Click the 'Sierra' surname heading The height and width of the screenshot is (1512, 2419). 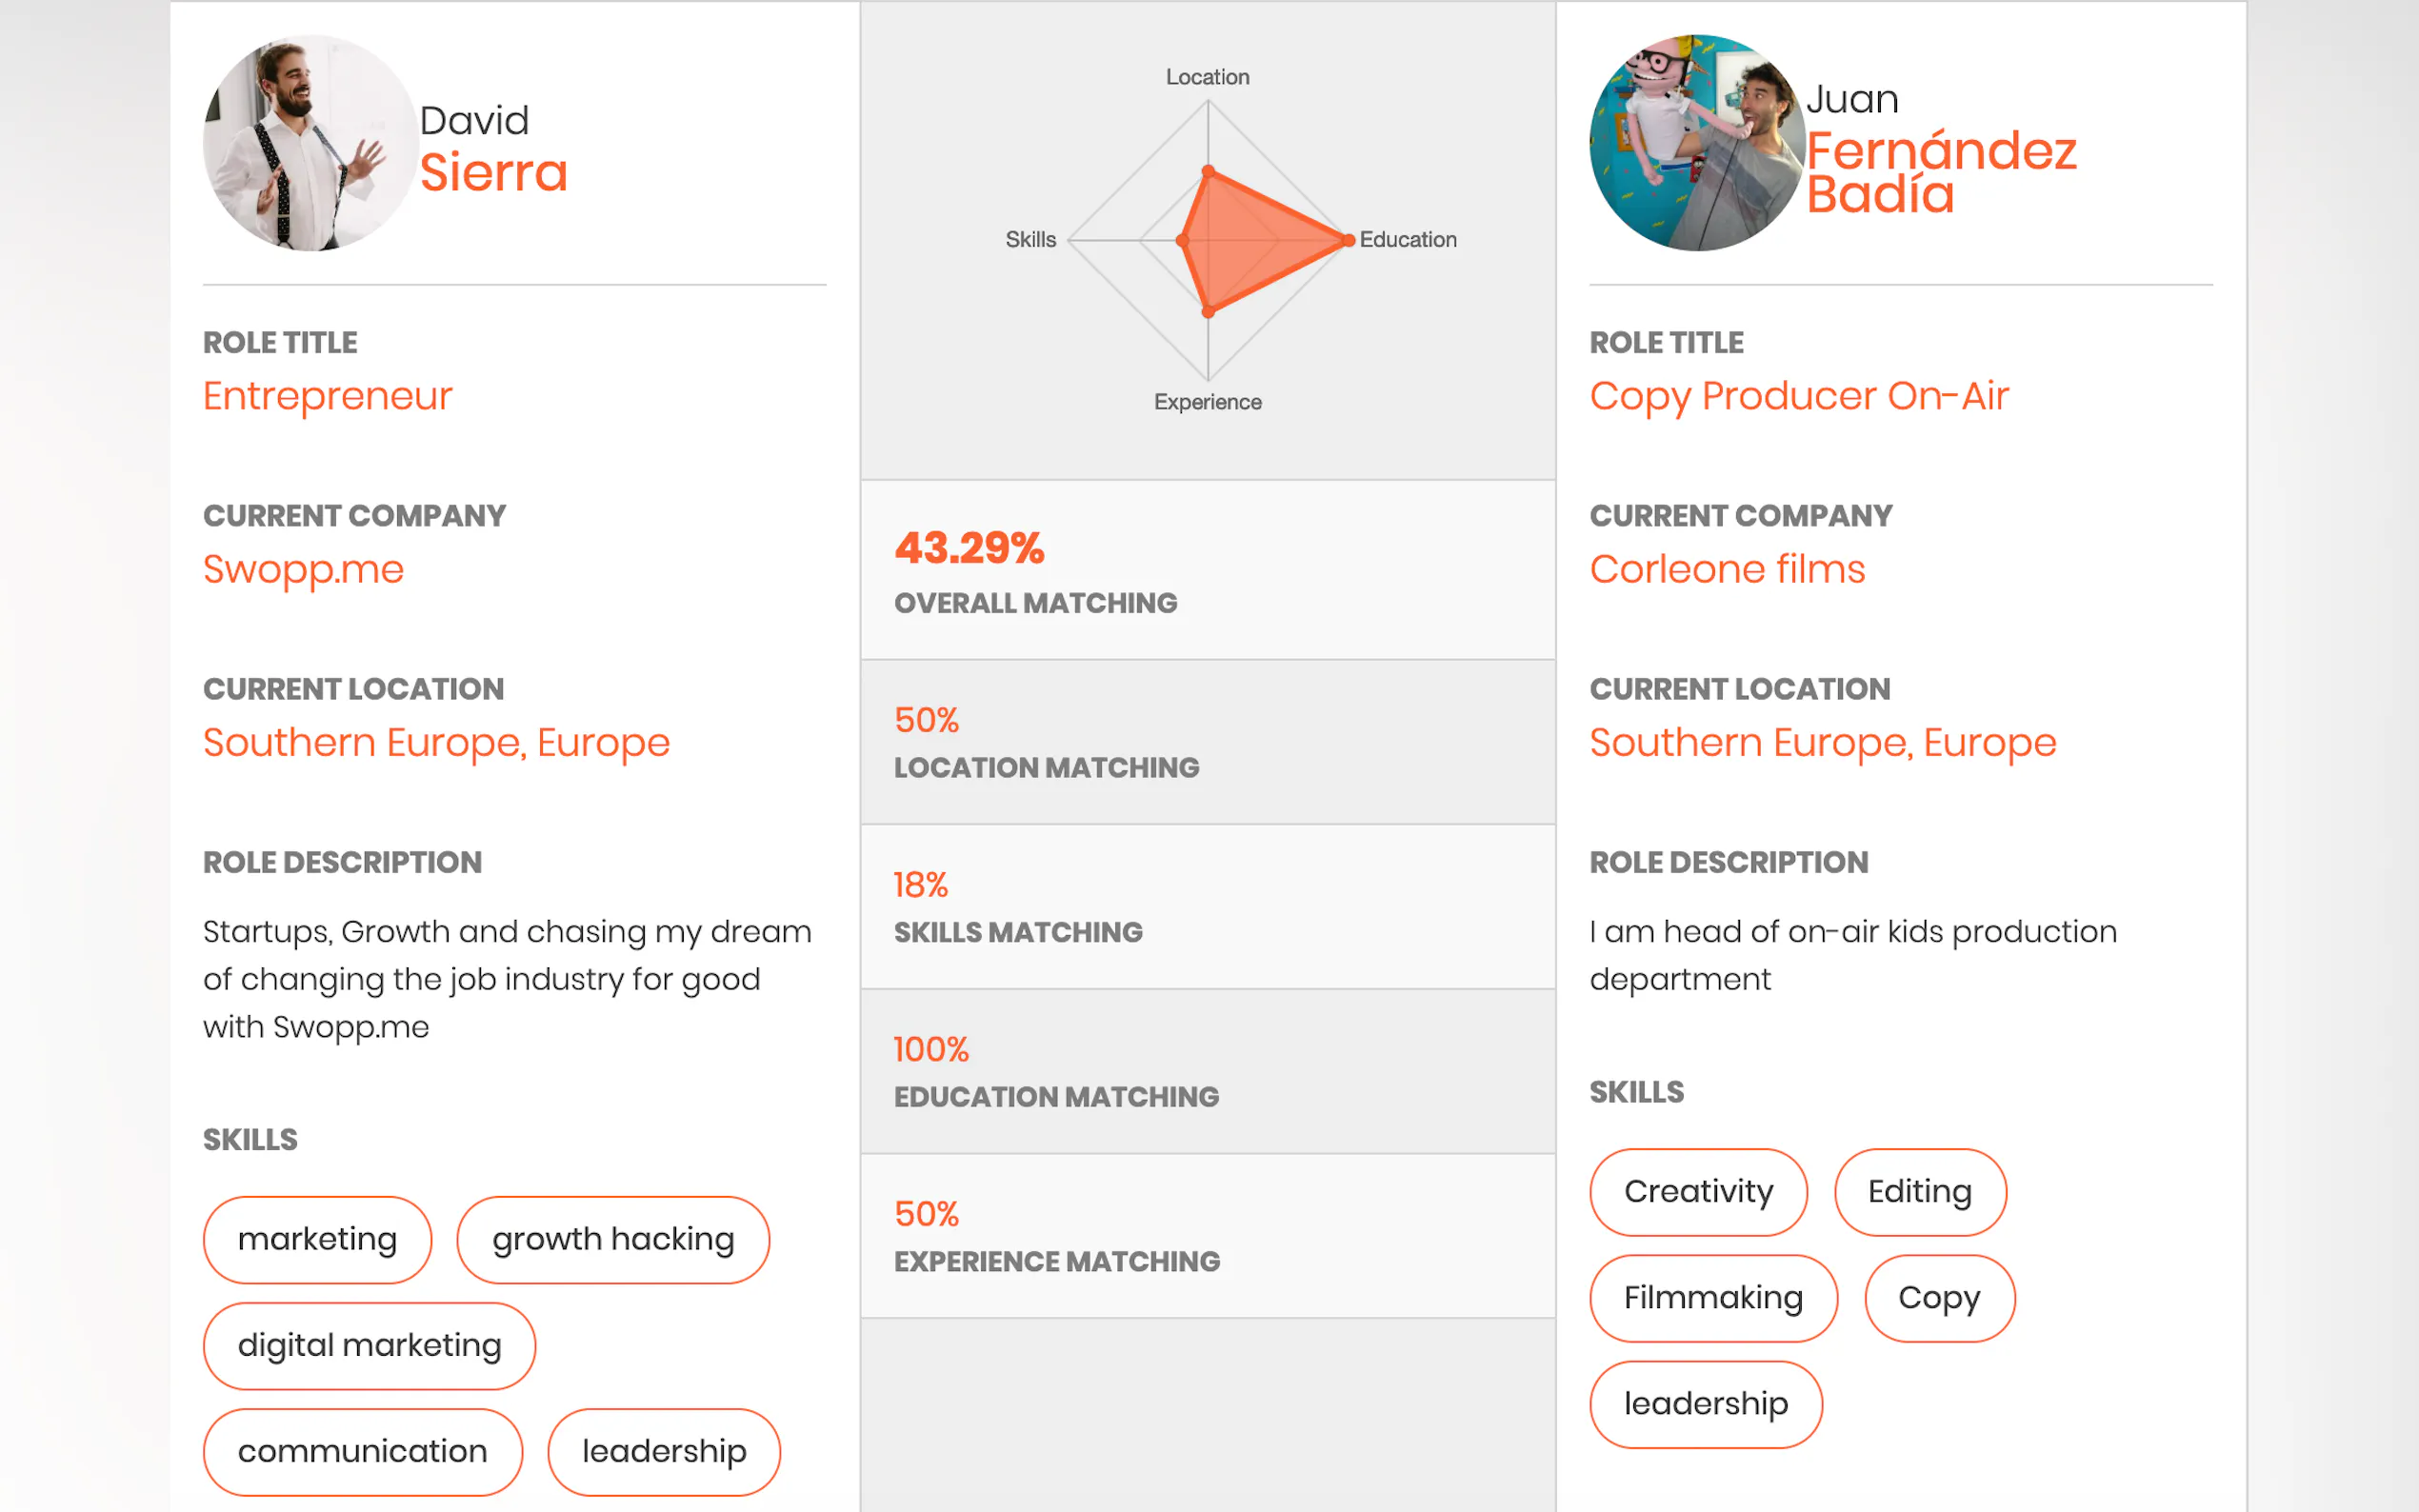pyautogui.click(x=493, y=172)
